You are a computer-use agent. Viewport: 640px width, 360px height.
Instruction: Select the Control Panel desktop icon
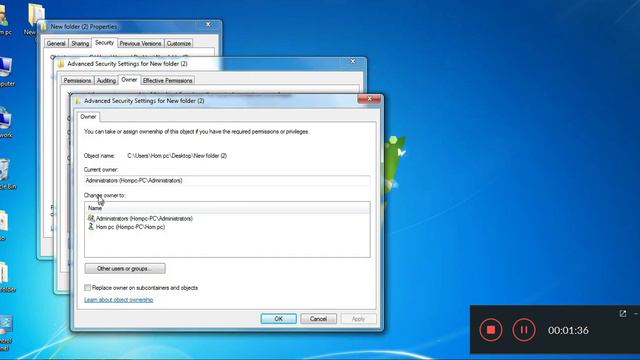coord(6,333)
